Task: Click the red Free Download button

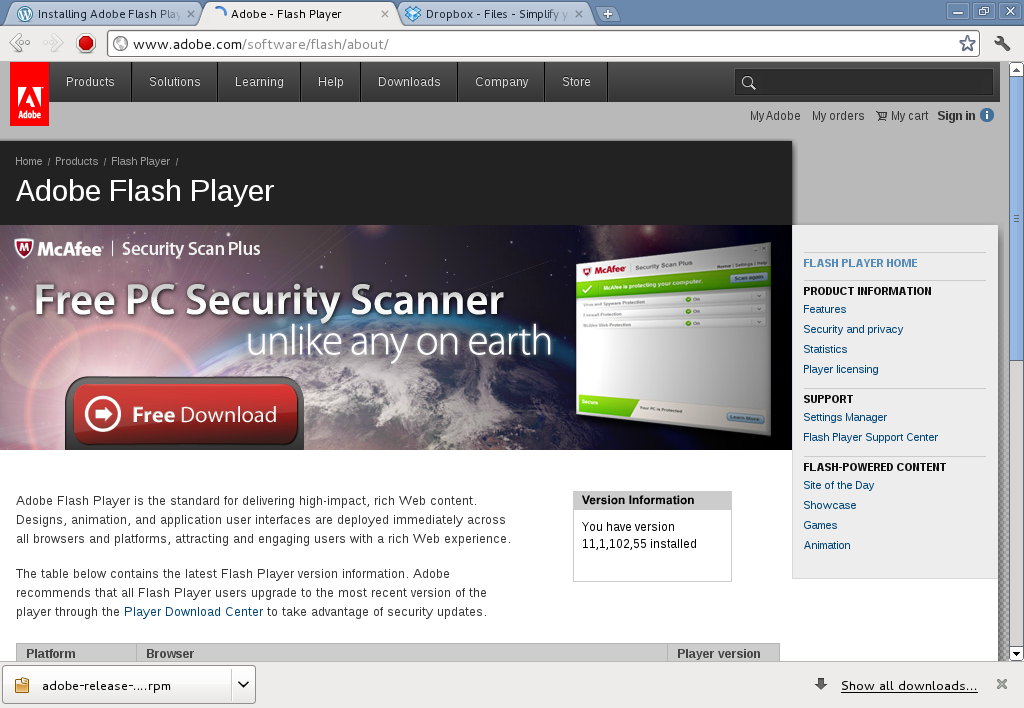Action: click(185, 414)
